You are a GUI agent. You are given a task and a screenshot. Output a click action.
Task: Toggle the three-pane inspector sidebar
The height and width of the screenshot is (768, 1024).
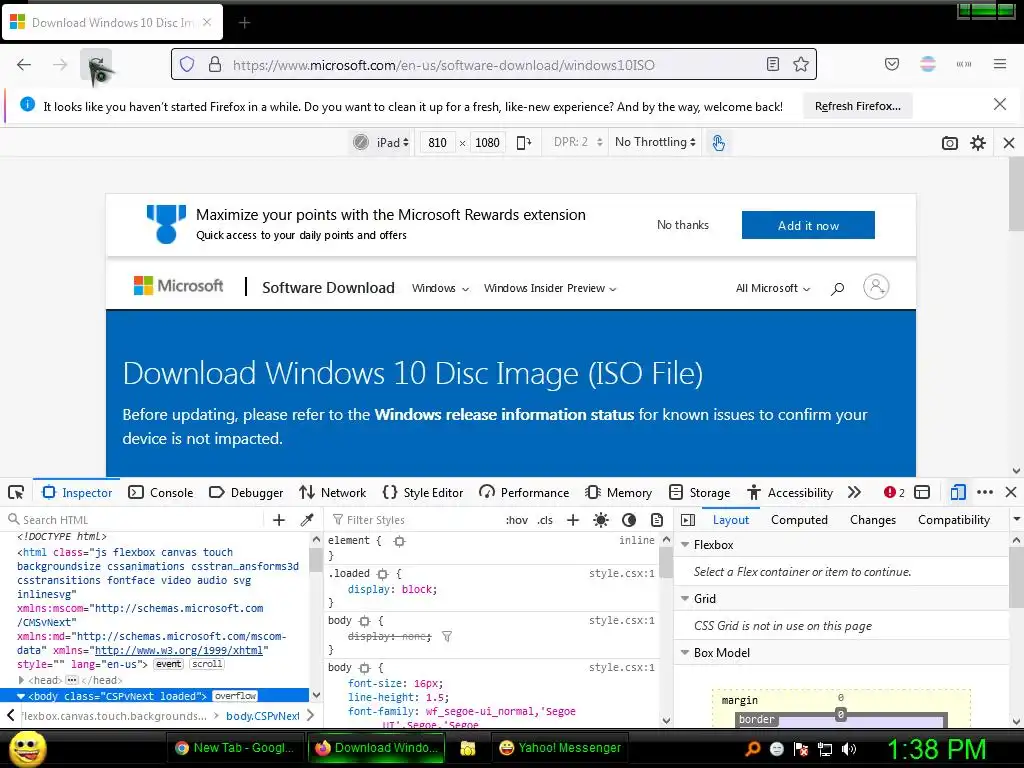[688, 520]
